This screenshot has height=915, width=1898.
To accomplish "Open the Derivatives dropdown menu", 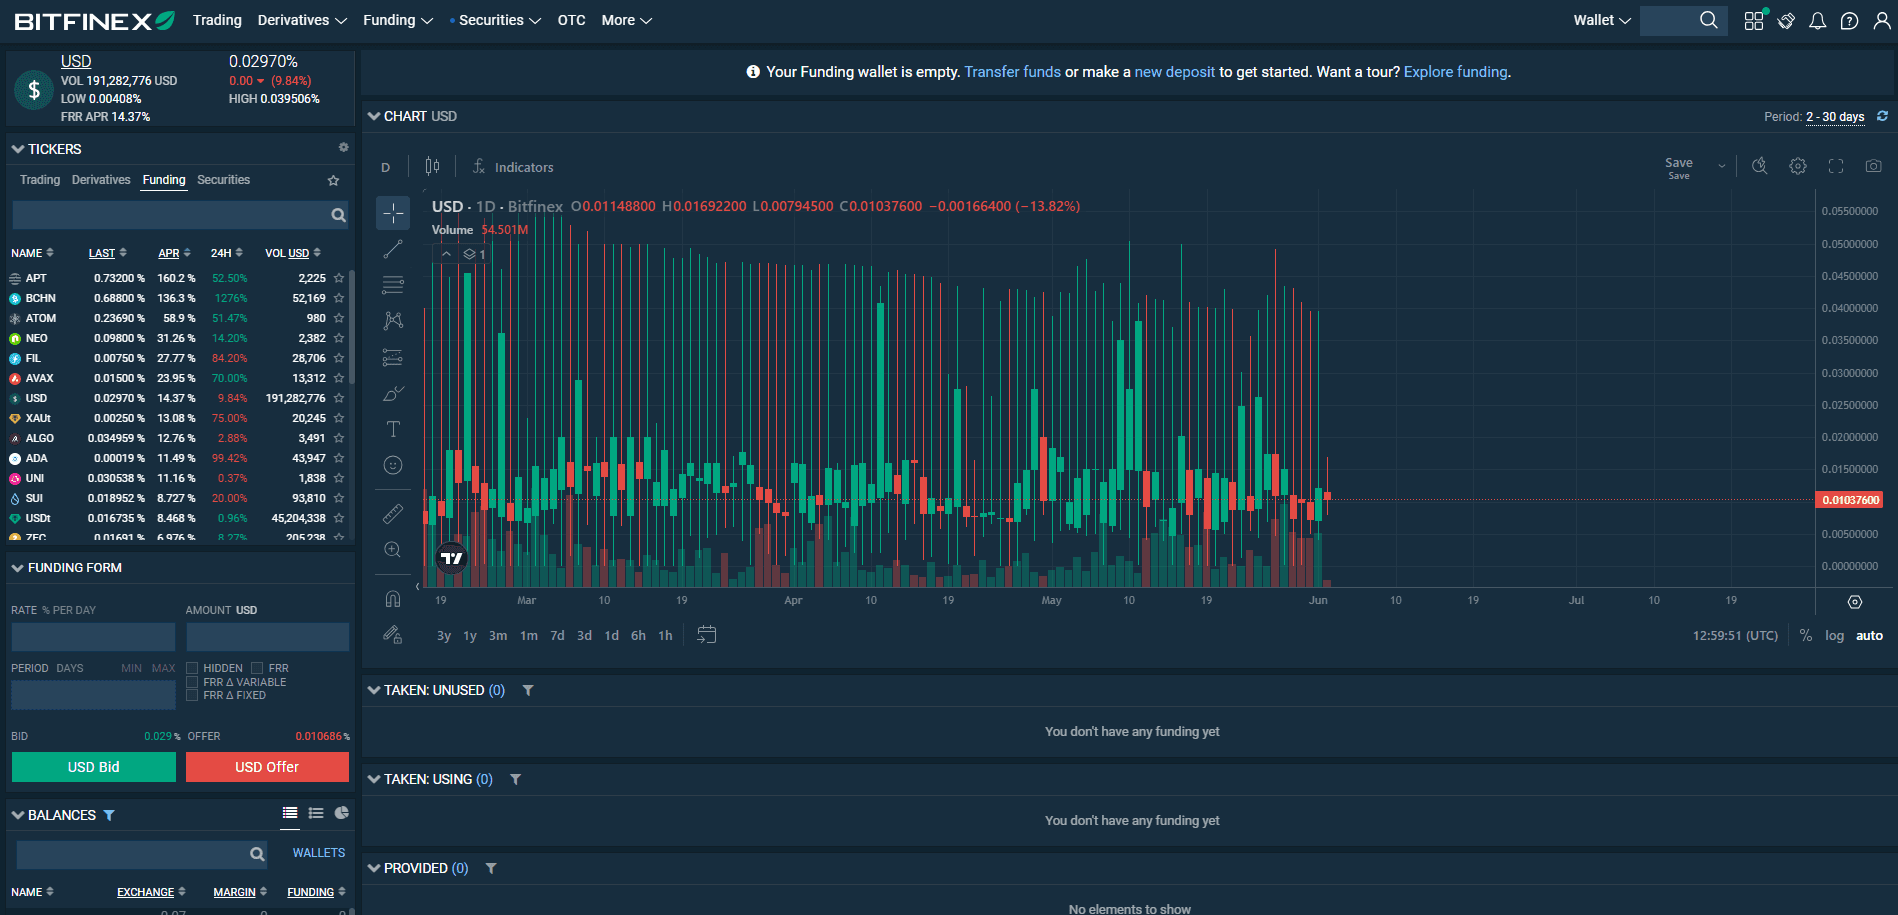I will click(x=302, y=20).
